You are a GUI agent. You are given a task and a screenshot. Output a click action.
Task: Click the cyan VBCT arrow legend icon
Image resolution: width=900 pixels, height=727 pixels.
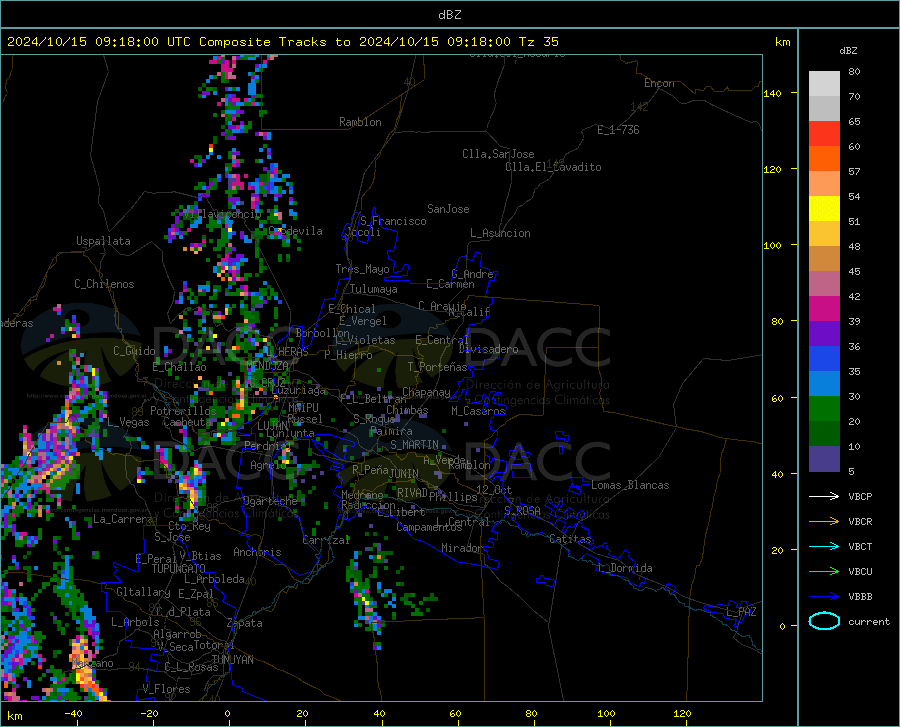pyautogui.click(x=824, y=546)
